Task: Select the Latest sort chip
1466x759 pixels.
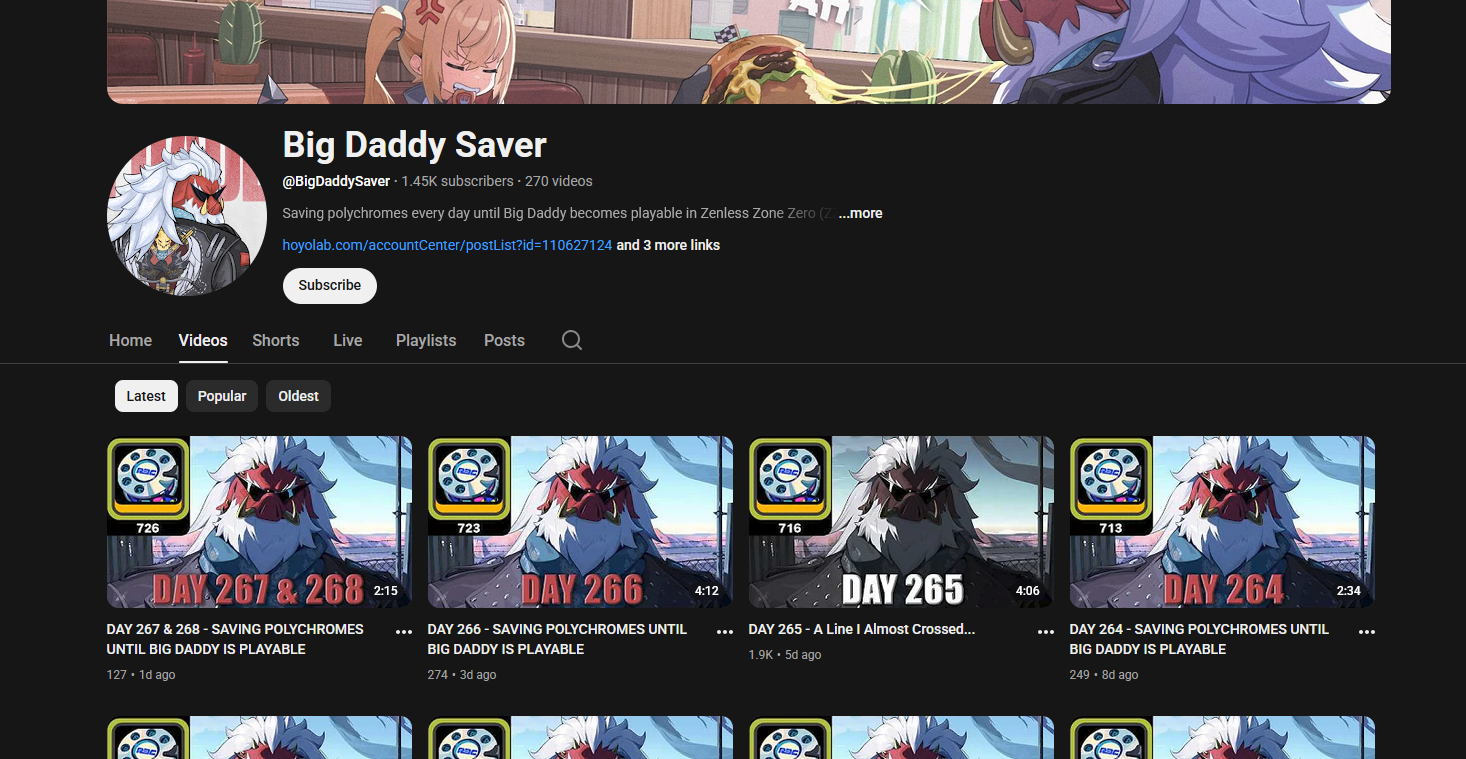Action: click(x=146, y=396)
